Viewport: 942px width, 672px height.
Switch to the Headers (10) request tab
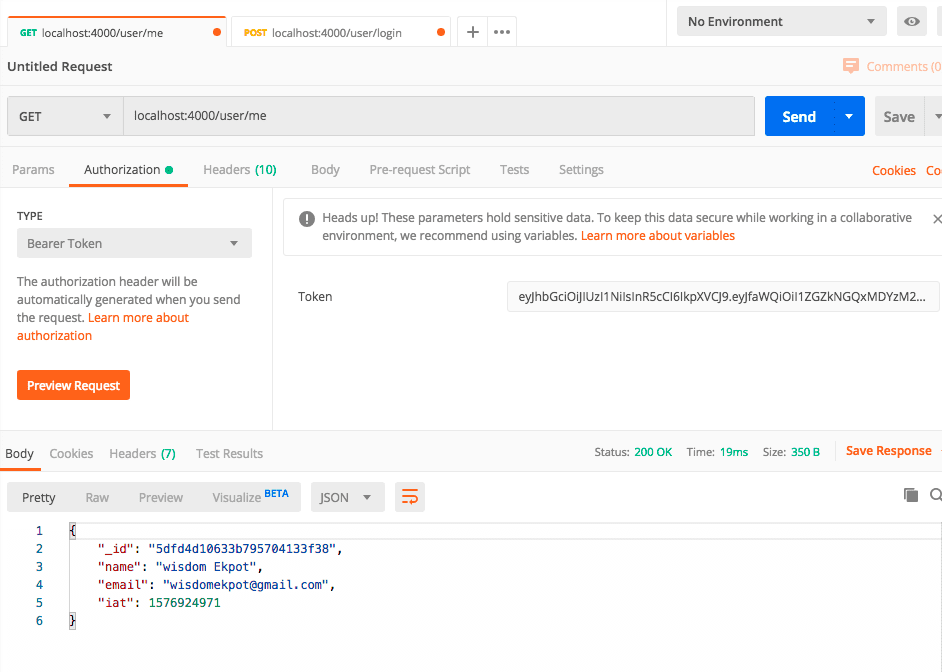point(239,170)
